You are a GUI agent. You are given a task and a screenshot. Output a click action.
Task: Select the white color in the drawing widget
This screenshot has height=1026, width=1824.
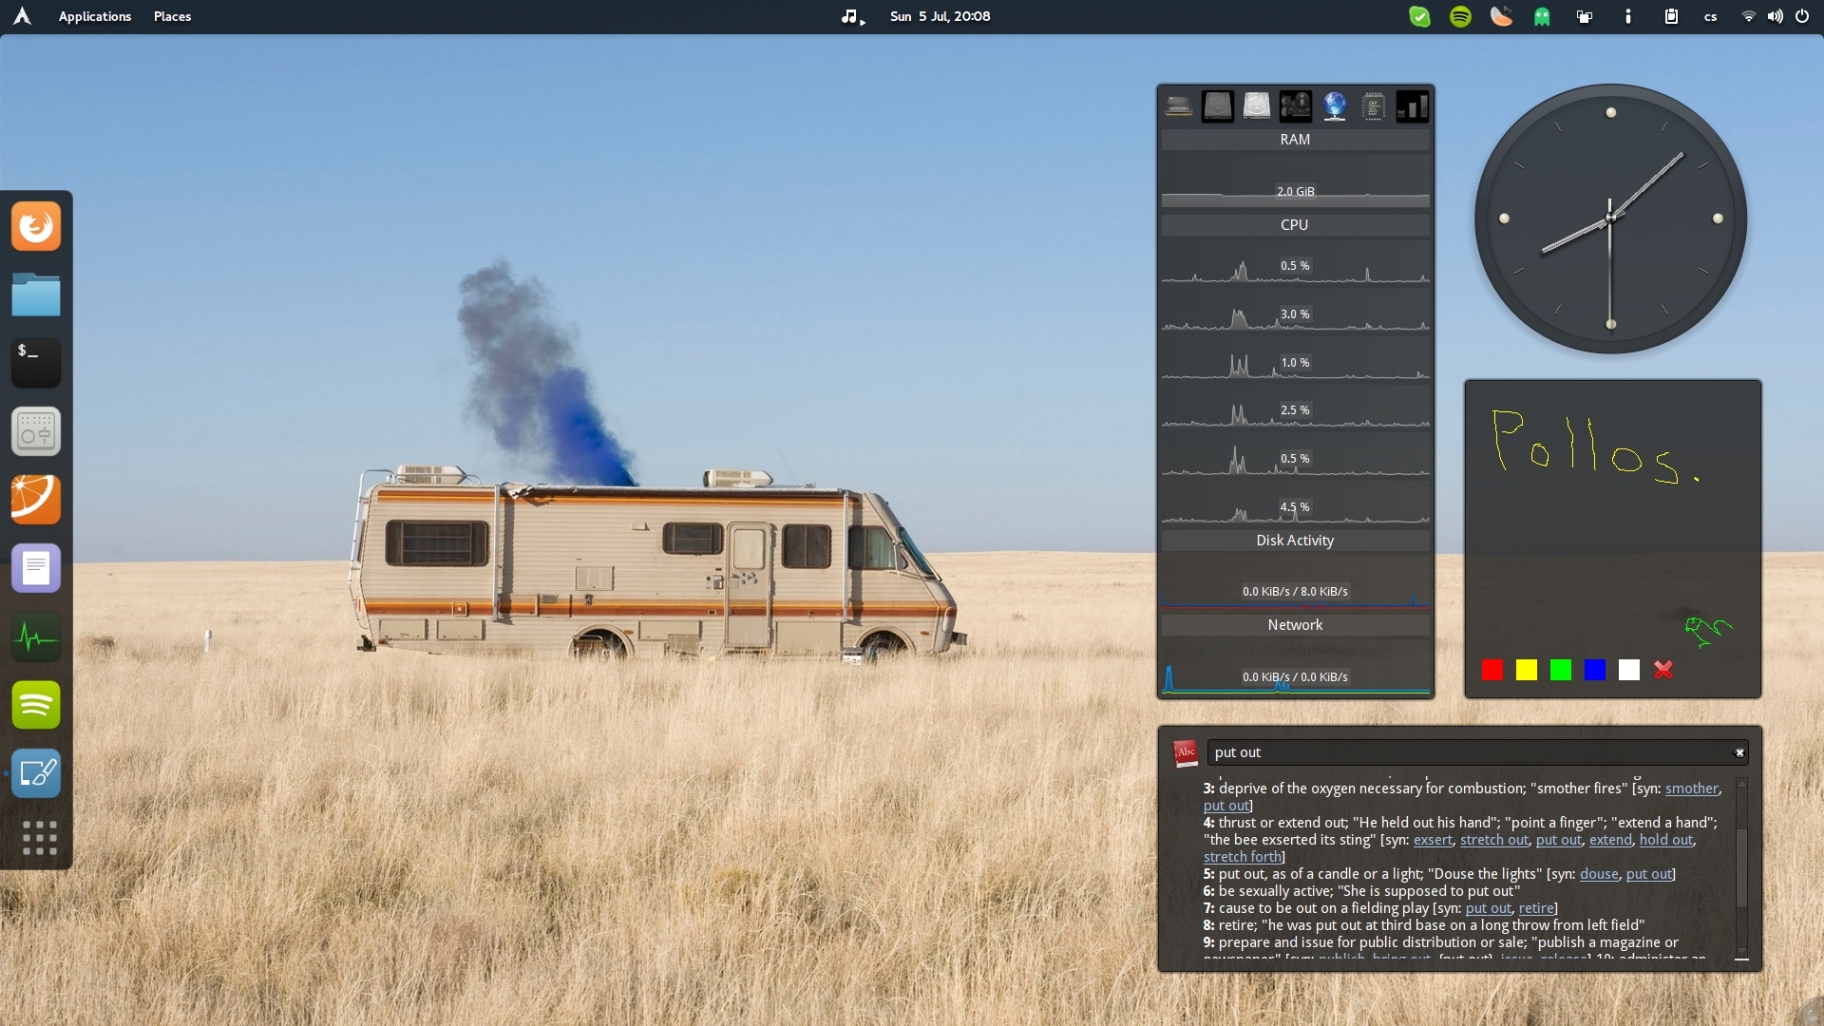coord(1629,670)
